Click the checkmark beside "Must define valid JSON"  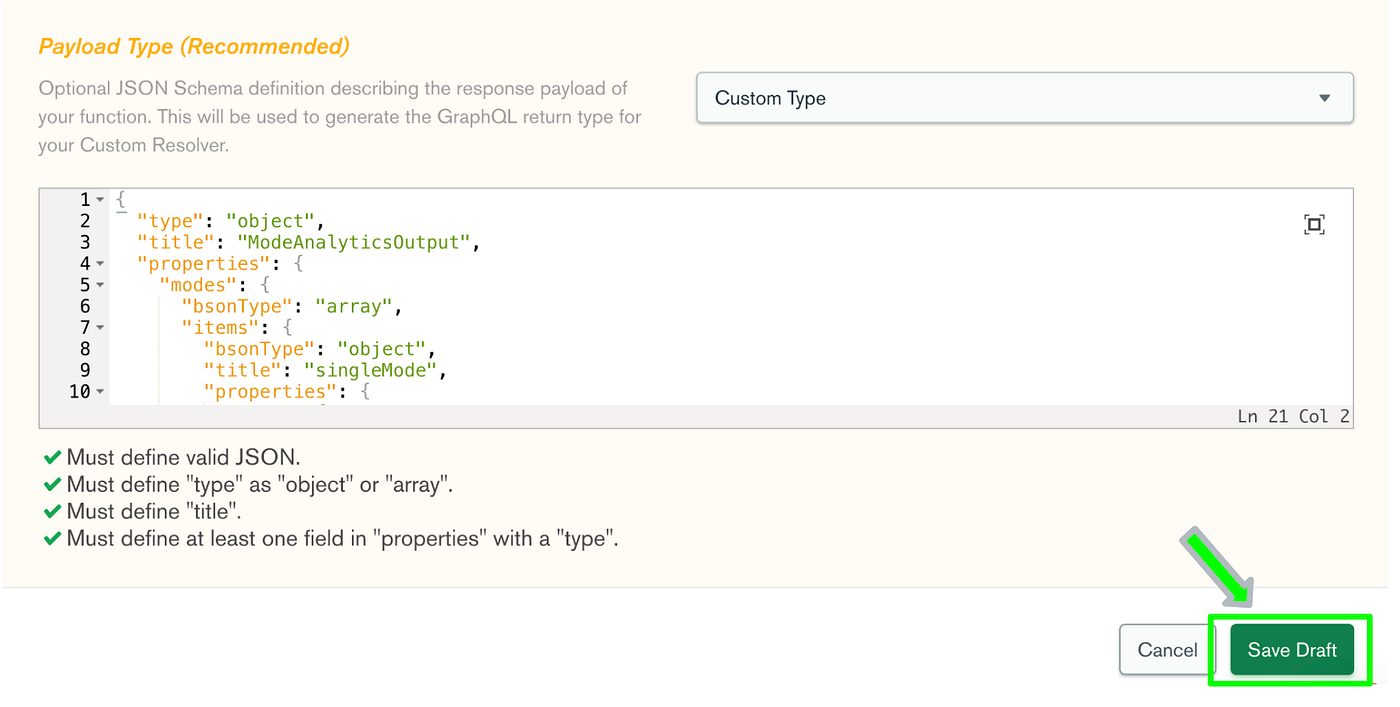coord(52,458)
